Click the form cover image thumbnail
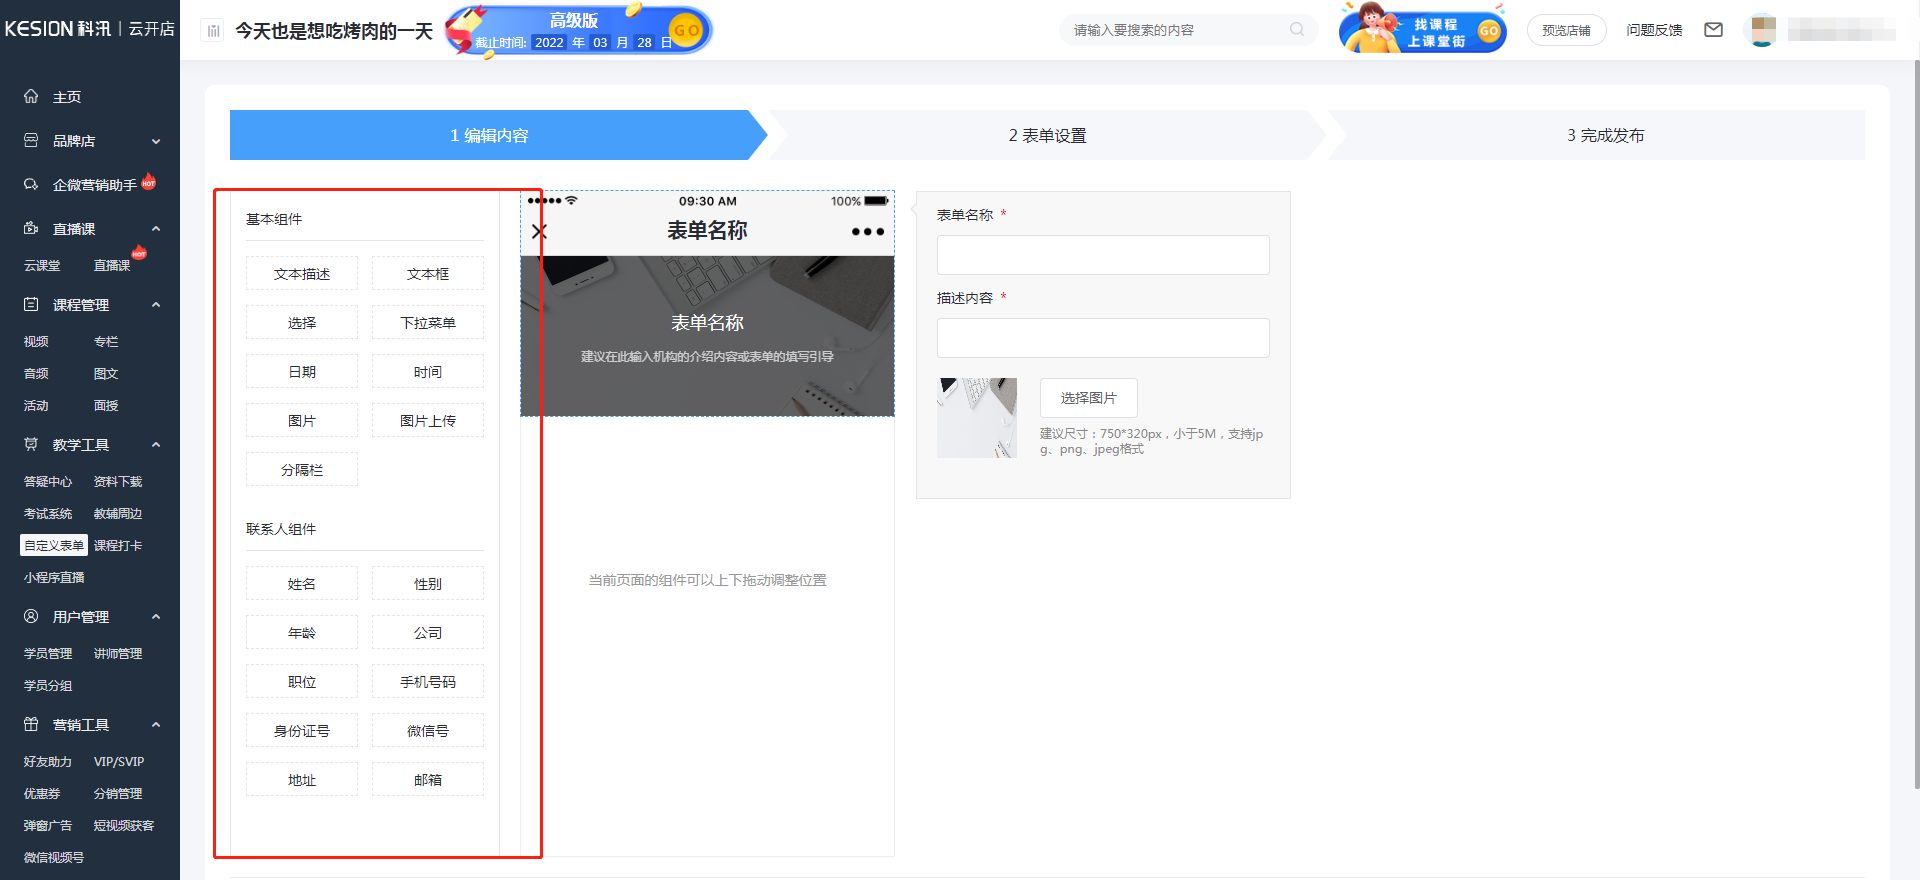This screenshot has height=880, width=1920. pos(977,418)
